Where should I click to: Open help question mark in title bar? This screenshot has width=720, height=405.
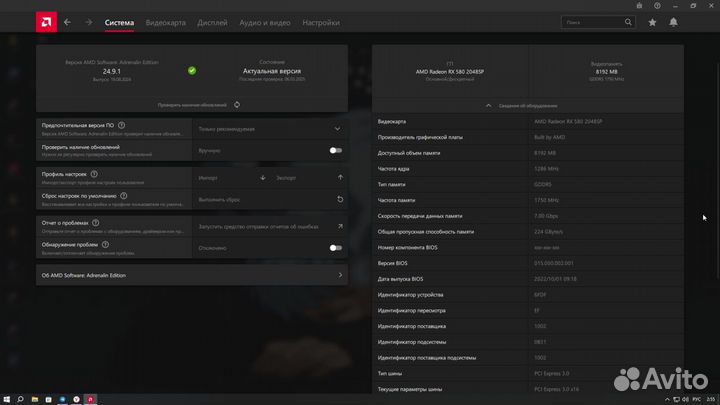point(658,5)
